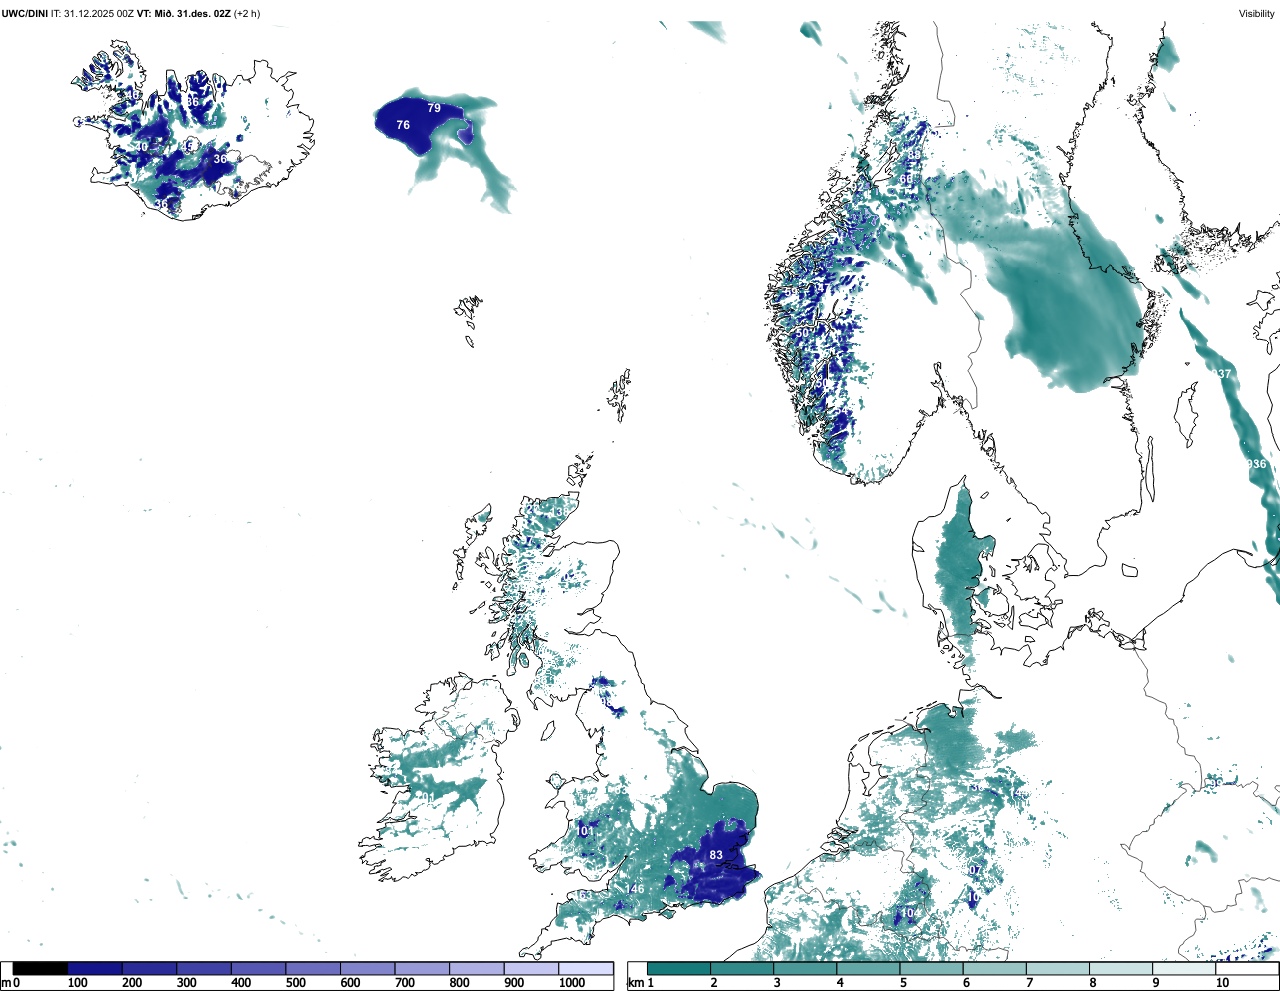Pick the 6–7 km legend colour segment
Screen dimensions: 1280x991
(994, 969)
